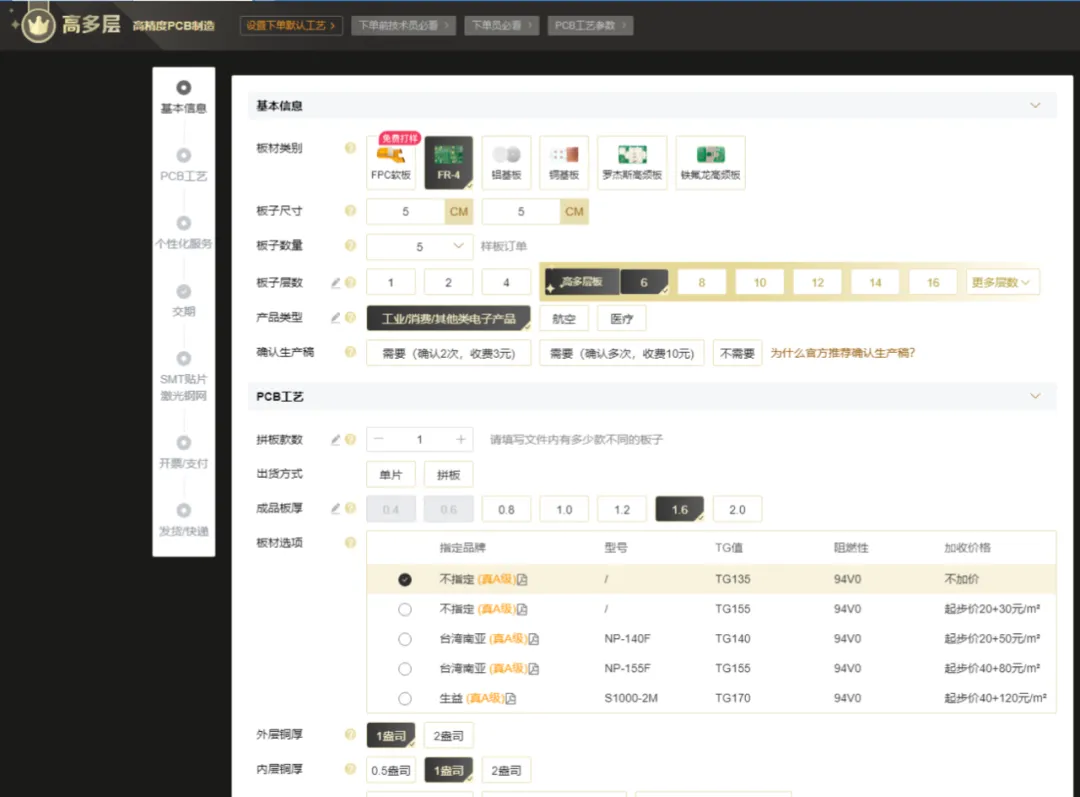
Task: Select the FPC软板 board type icon
Action: point(391,162)
